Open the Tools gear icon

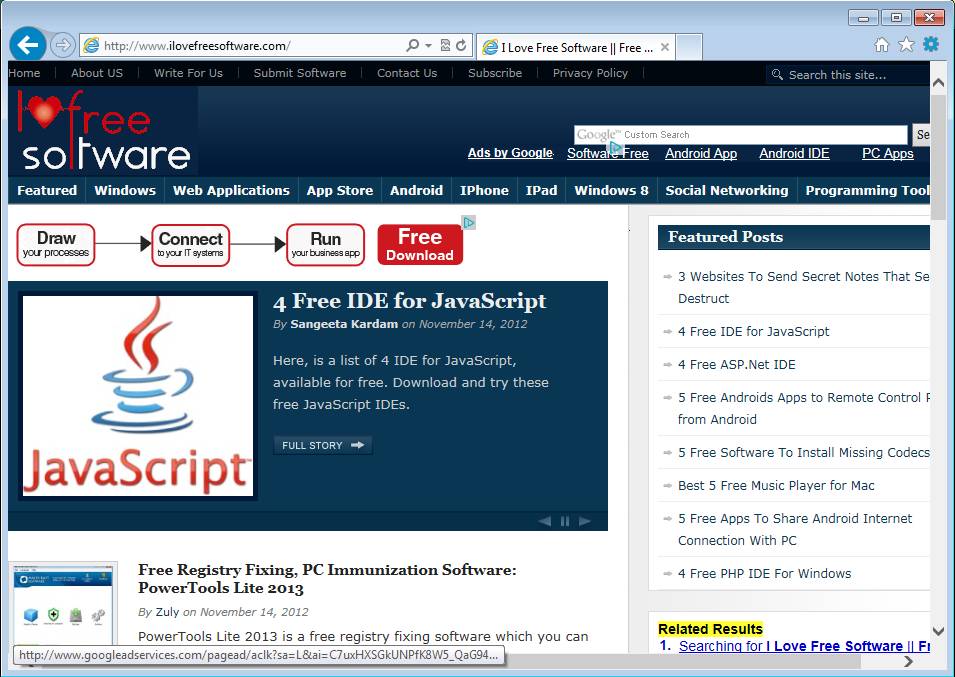coord(931,44)
